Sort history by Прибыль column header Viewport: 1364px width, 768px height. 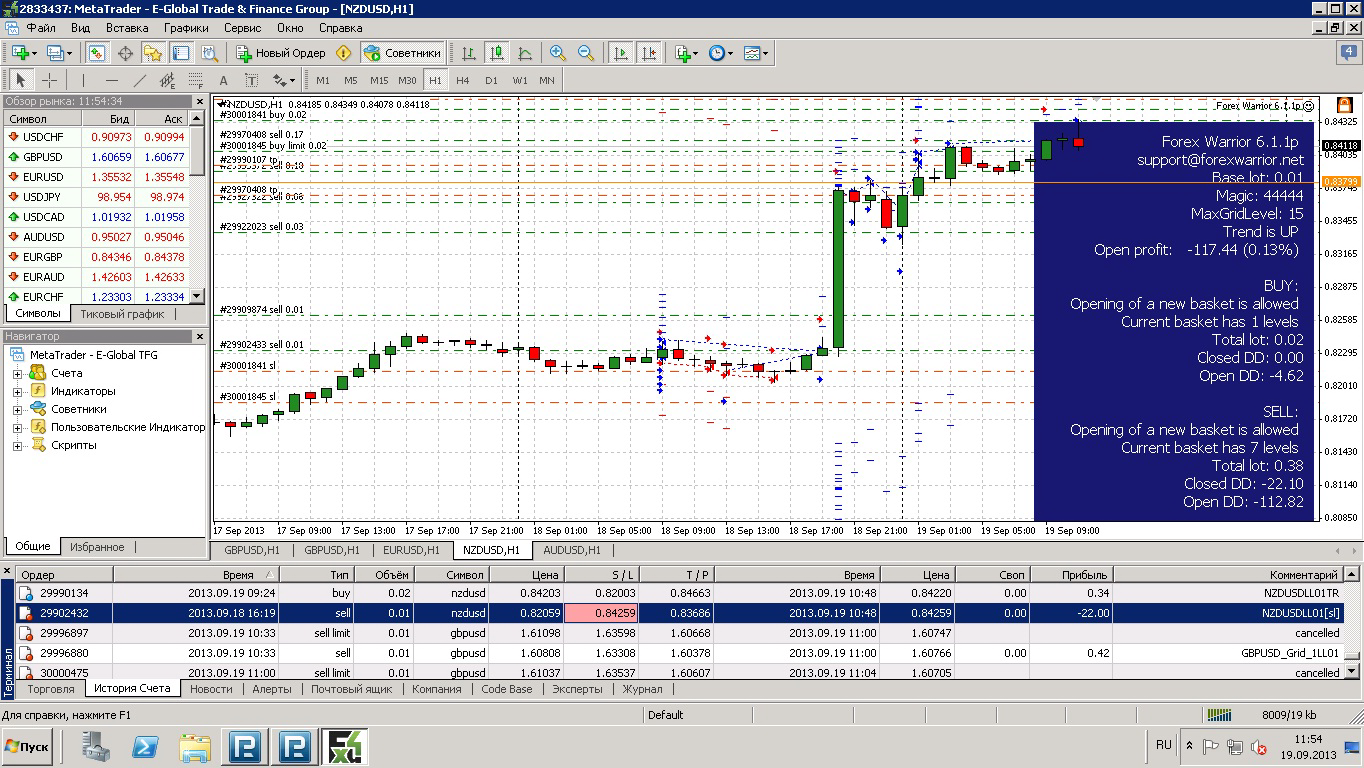[1071, 575]
